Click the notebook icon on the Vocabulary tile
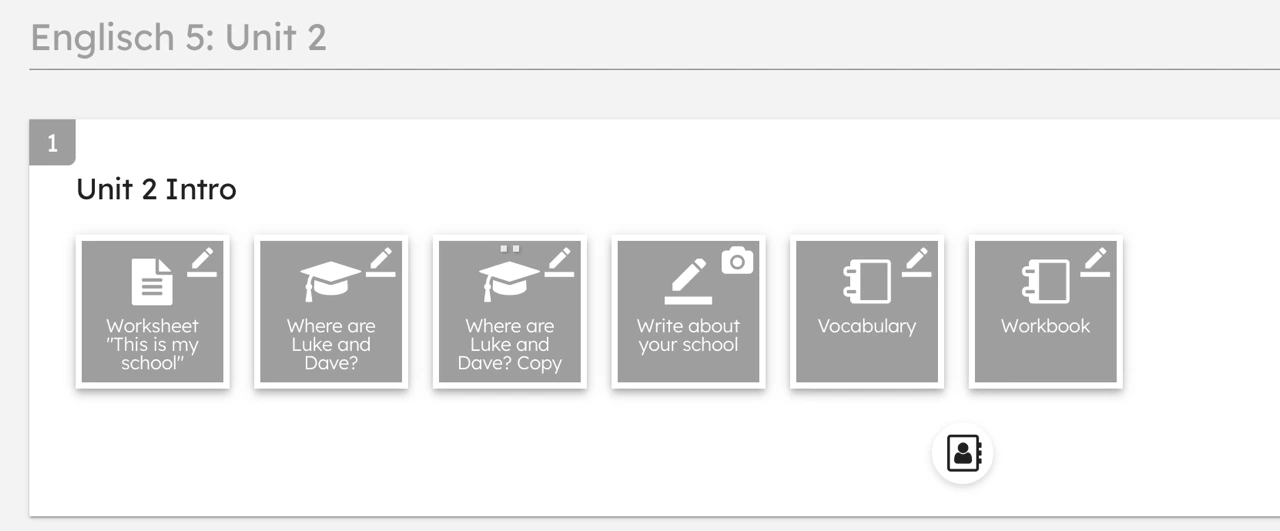The width and height of the screenshot is (1280, 531). 866,281
